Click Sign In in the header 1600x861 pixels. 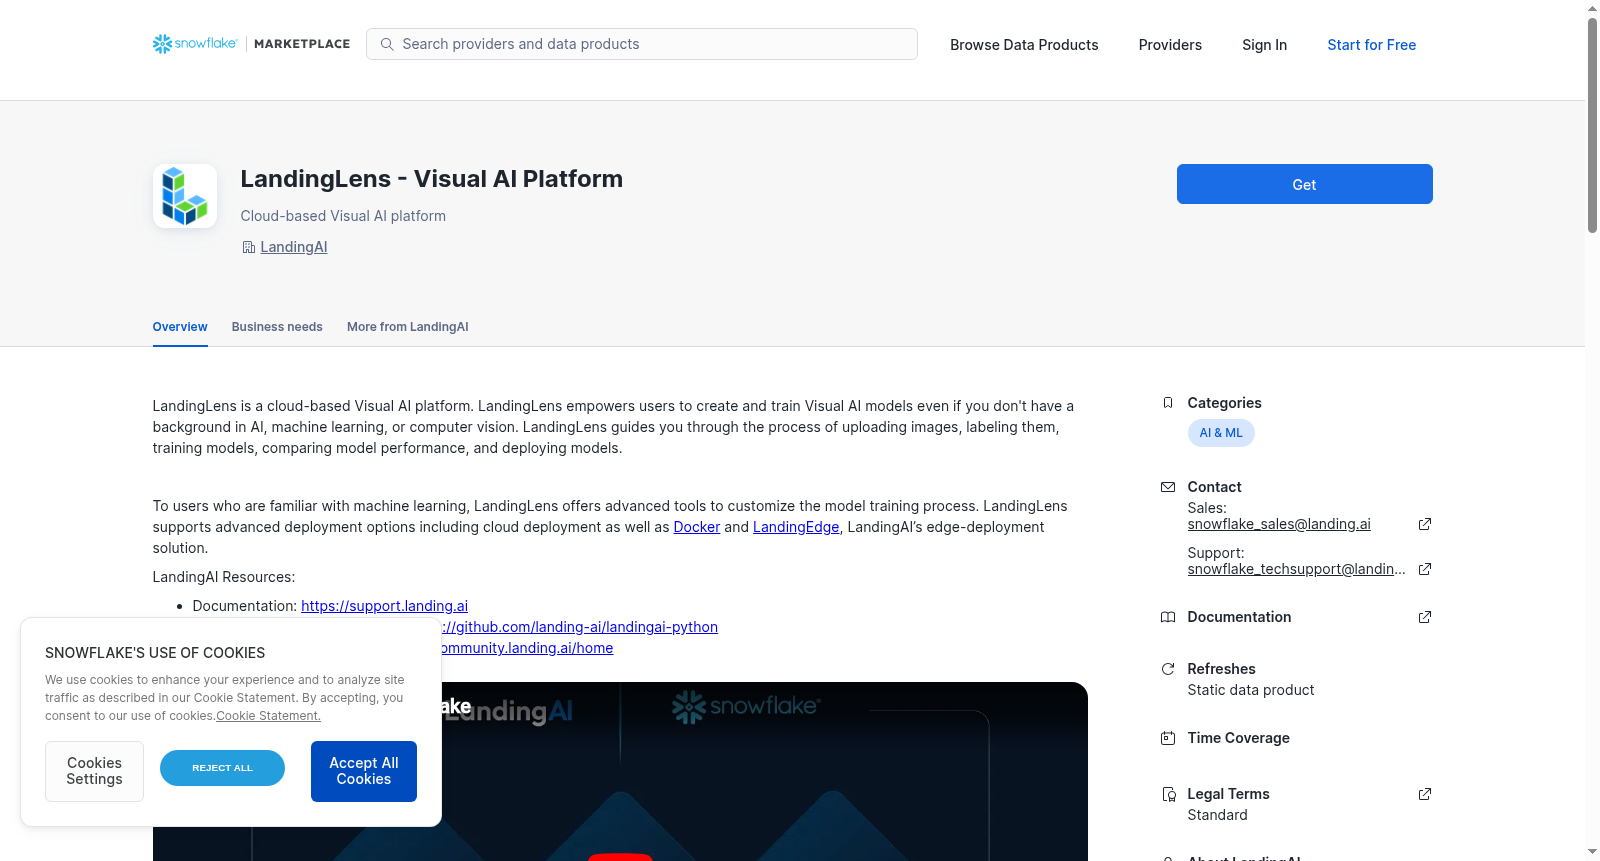1264,45
